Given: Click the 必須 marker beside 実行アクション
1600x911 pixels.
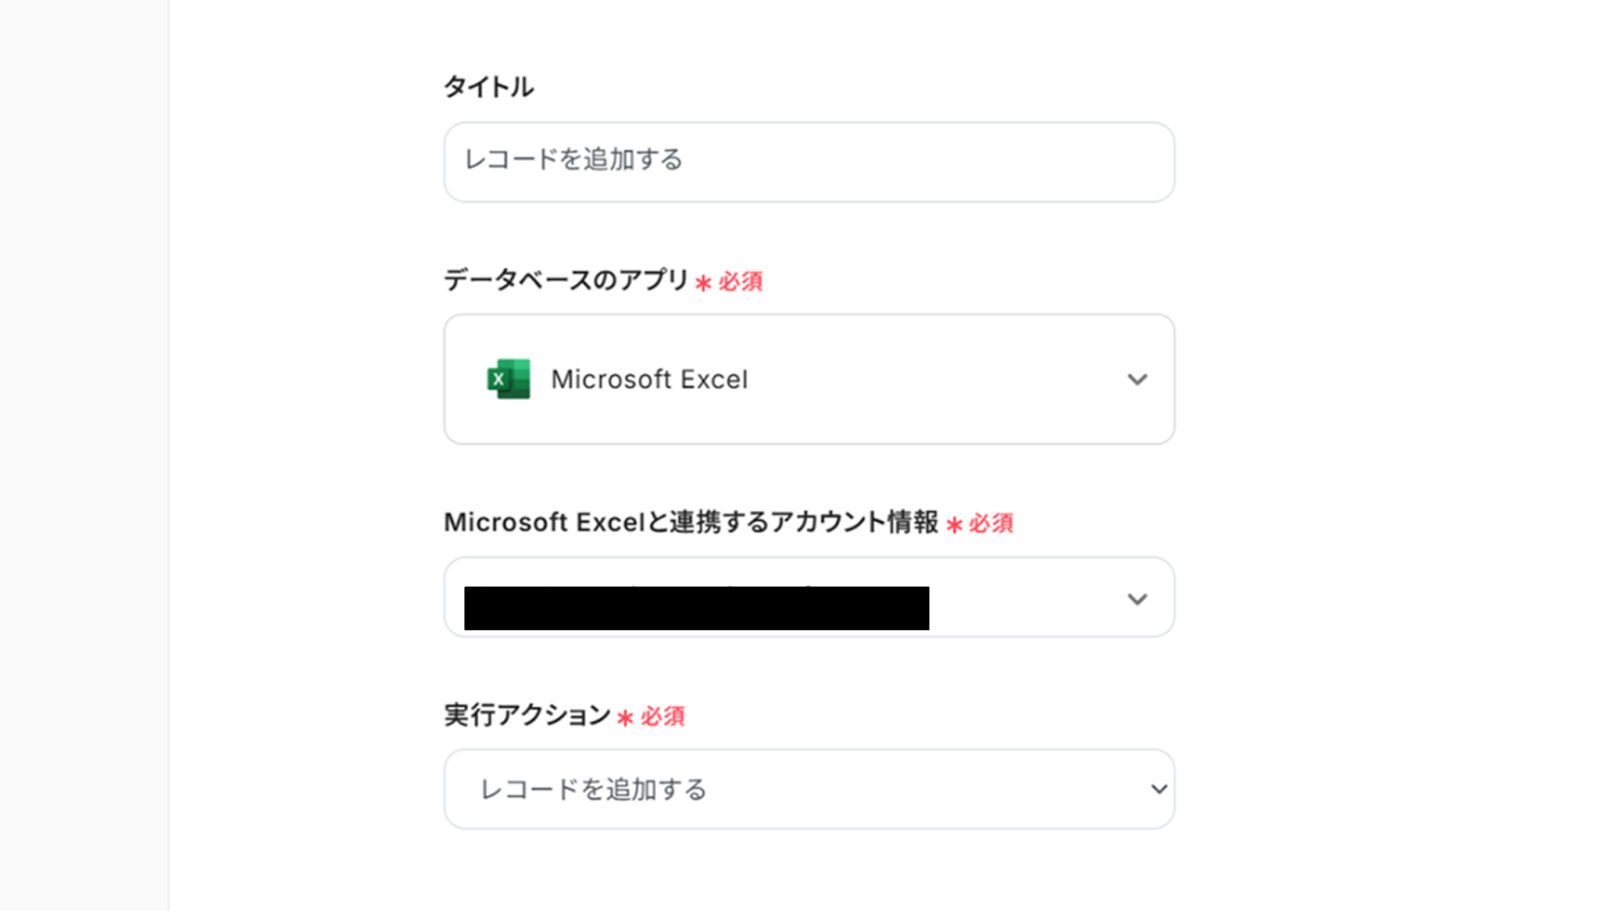Looking at the screenshot, I should [663, 716].
